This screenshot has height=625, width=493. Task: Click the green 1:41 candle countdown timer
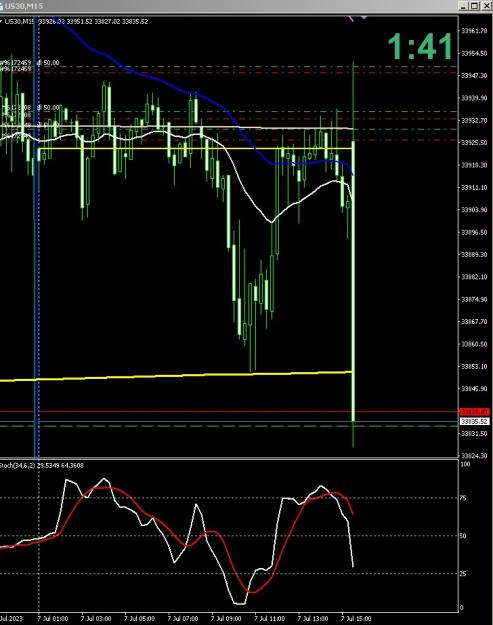421,46
